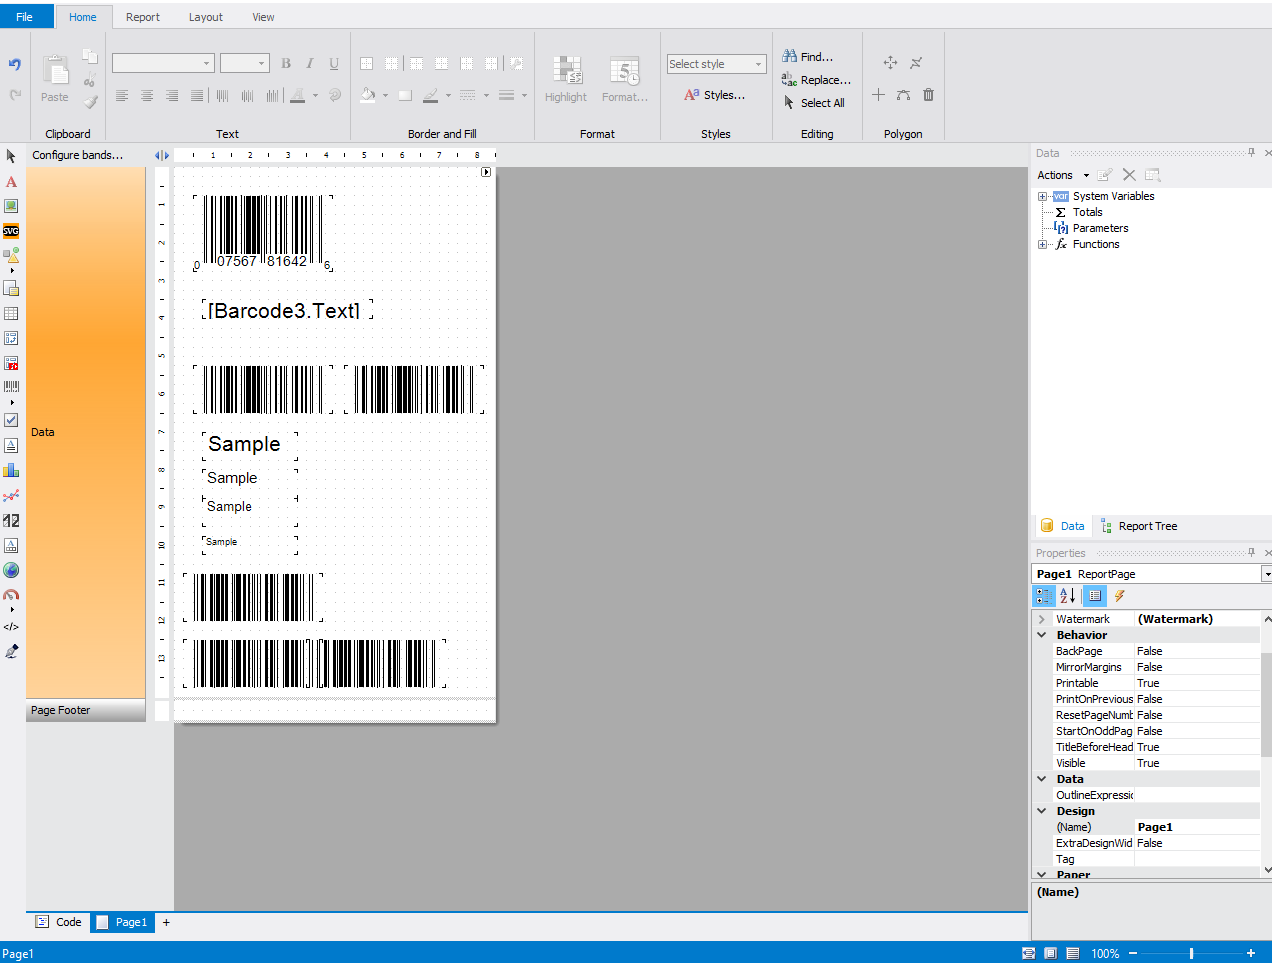The height and width of the screenshot is (963, 1272).
Task: Insert a Subreport object
Action: 11,289
